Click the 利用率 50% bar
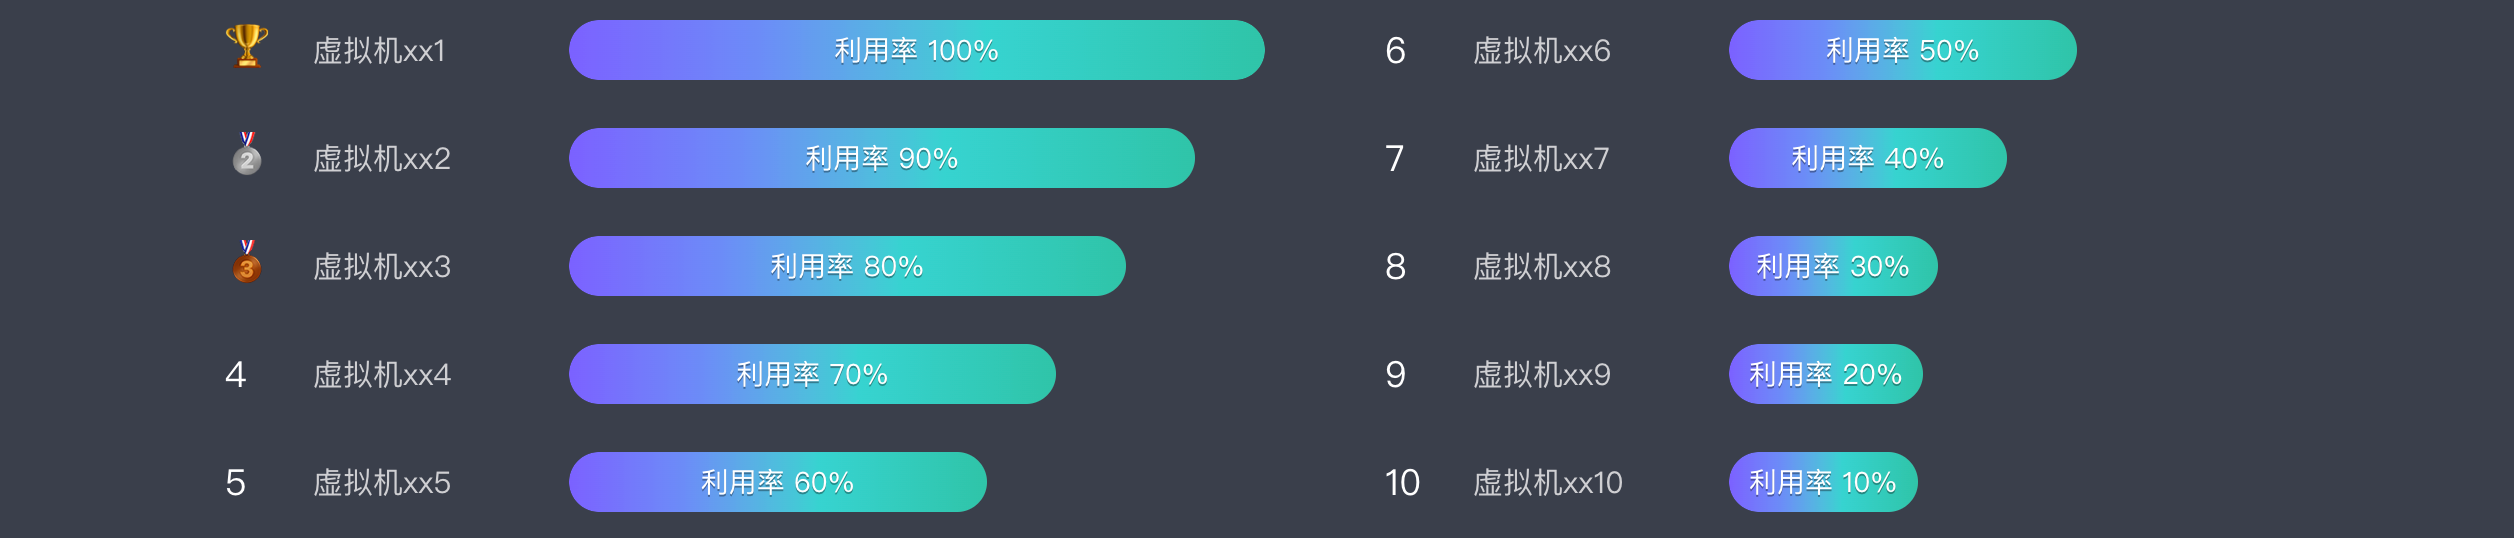Screen dimensions: 2514x538 1902,50
